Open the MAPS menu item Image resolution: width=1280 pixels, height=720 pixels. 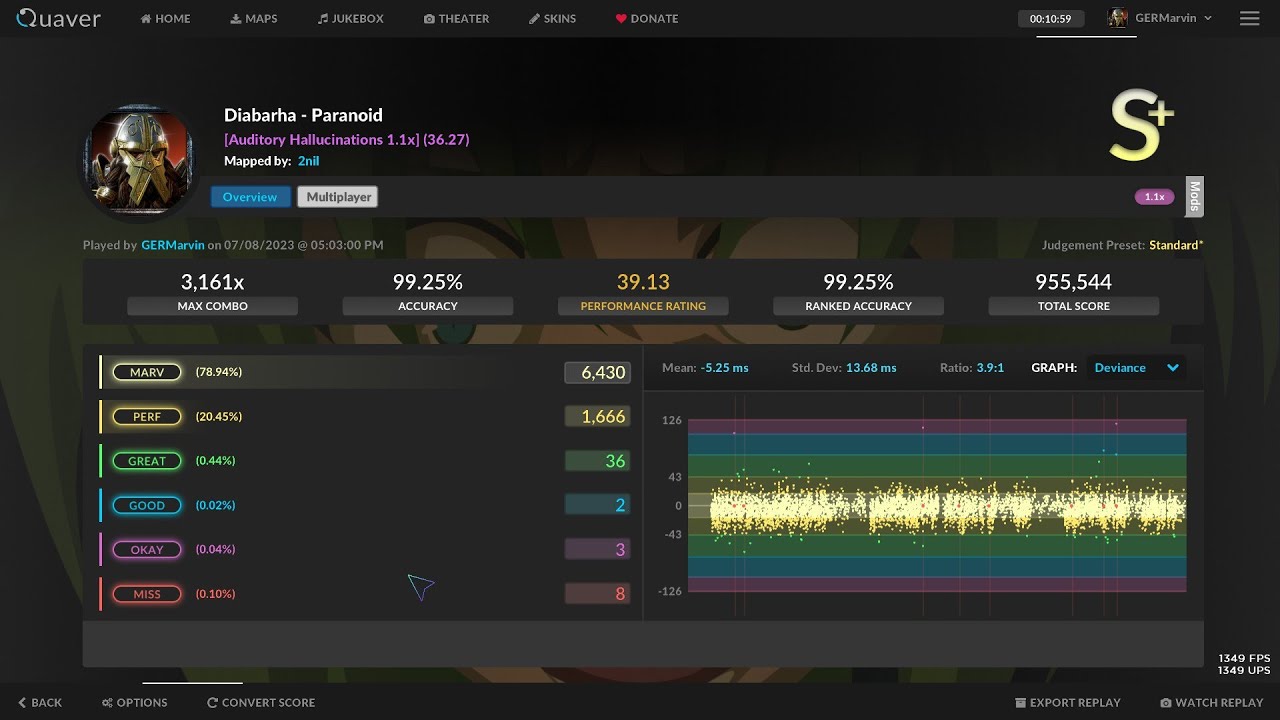[x=254, y=18]
